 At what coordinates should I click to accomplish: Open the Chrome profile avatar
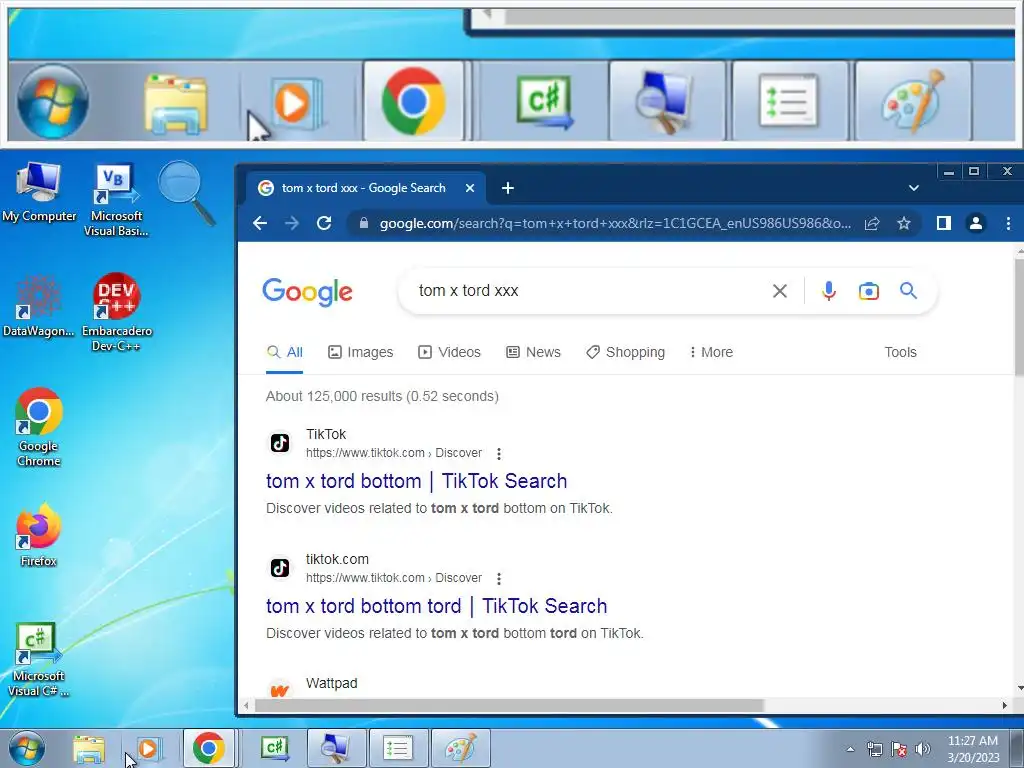pos(976,223)
